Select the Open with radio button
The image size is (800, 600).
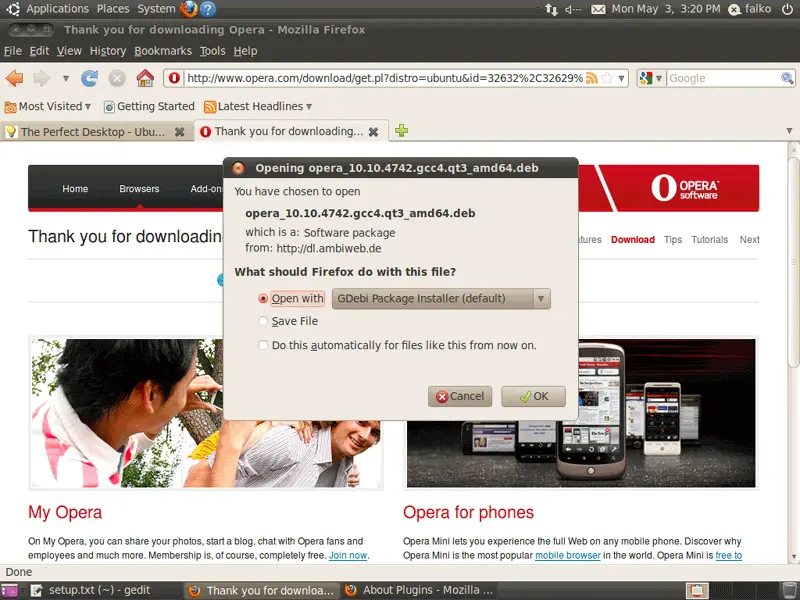[263, 298]
